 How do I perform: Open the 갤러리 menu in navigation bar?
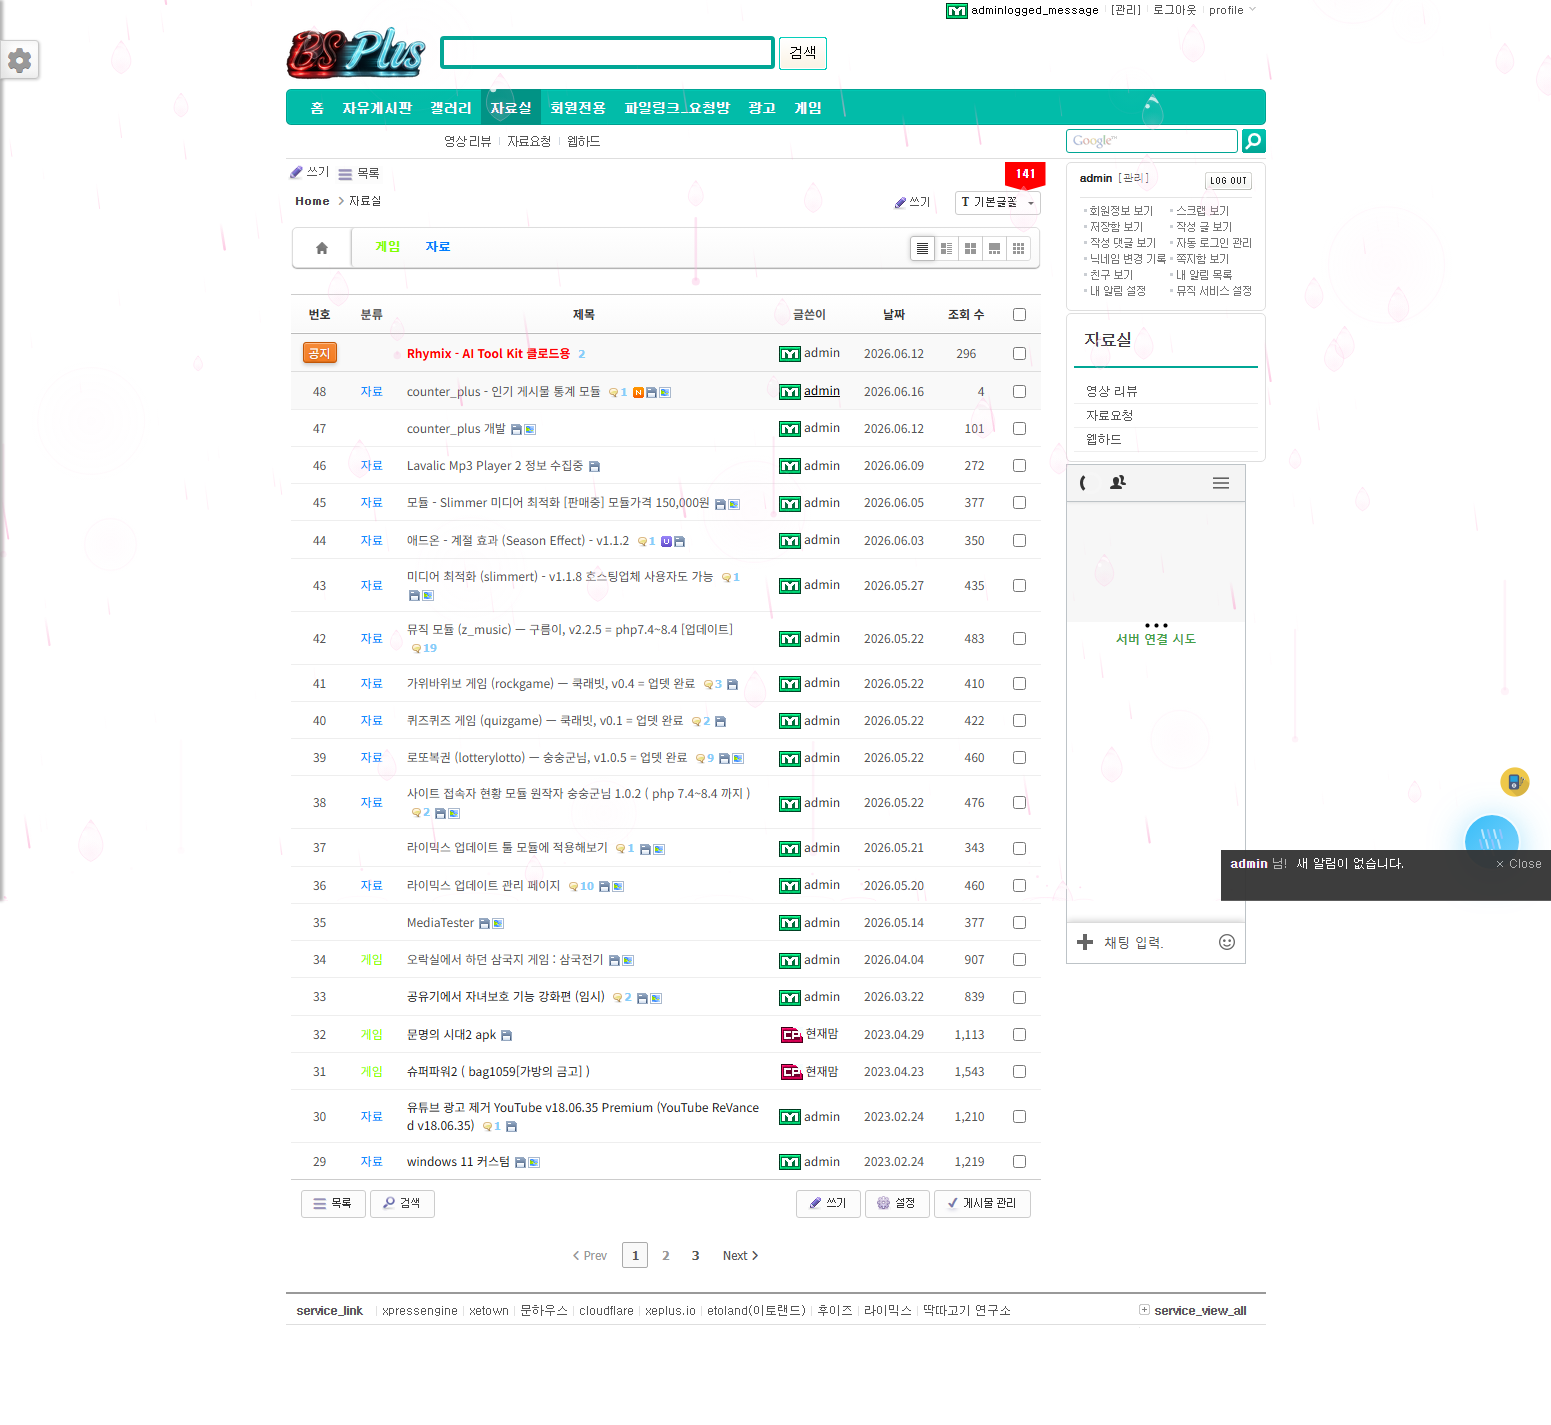point(451,108)
